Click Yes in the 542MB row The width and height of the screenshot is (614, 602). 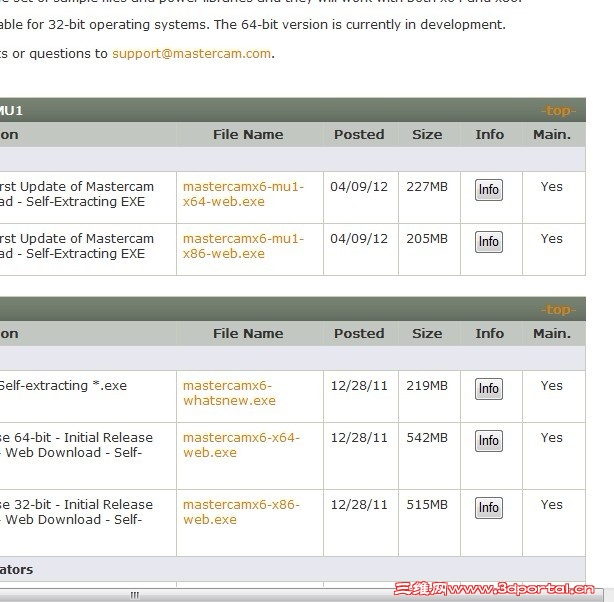tap(552, 437)
